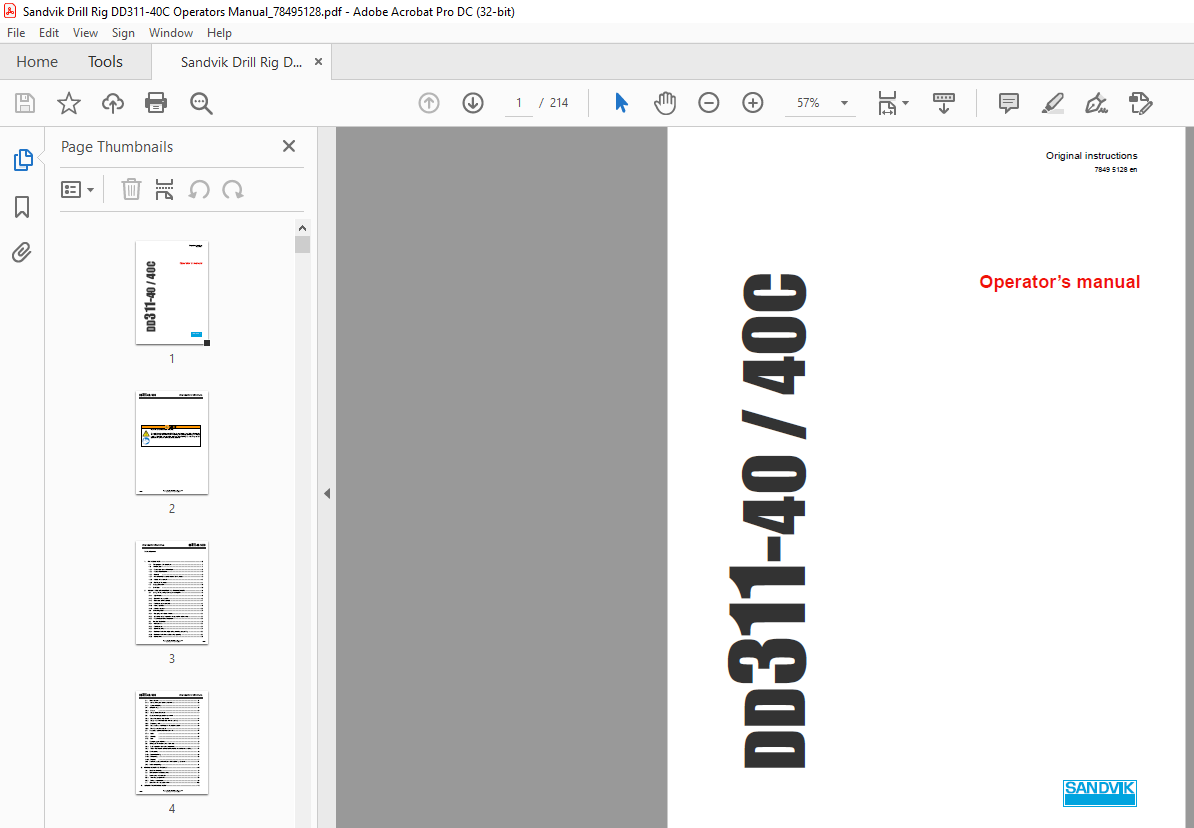This screenshot has width=1194, height=828.
Task: Click the stamp/request signature icon
Action: point(1140,103)
